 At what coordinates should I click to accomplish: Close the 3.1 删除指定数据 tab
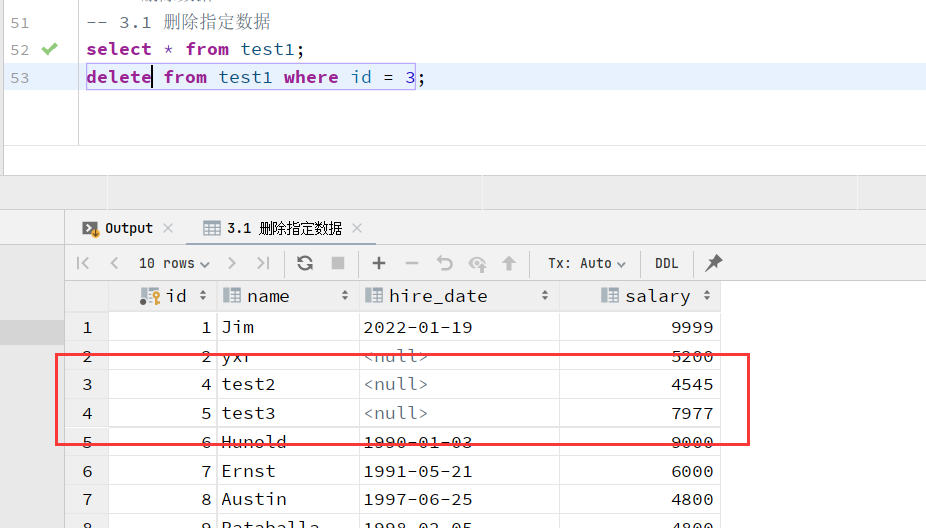357,228
